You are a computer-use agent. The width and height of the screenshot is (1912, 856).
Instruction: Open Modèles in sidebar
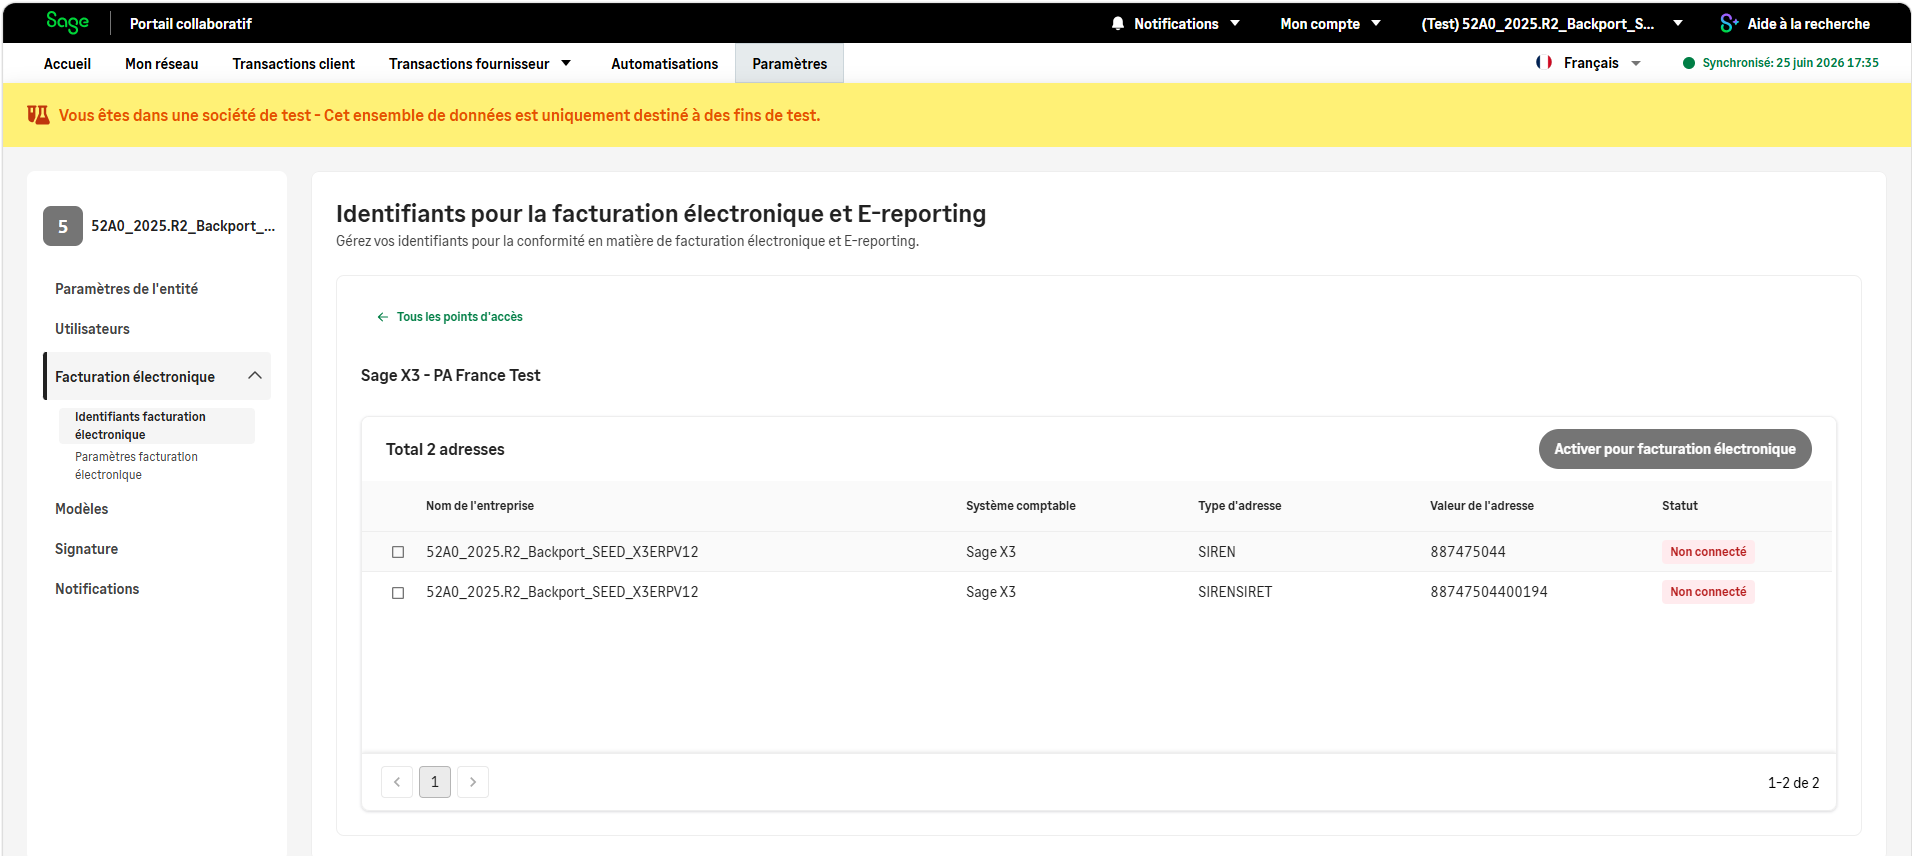81,508
